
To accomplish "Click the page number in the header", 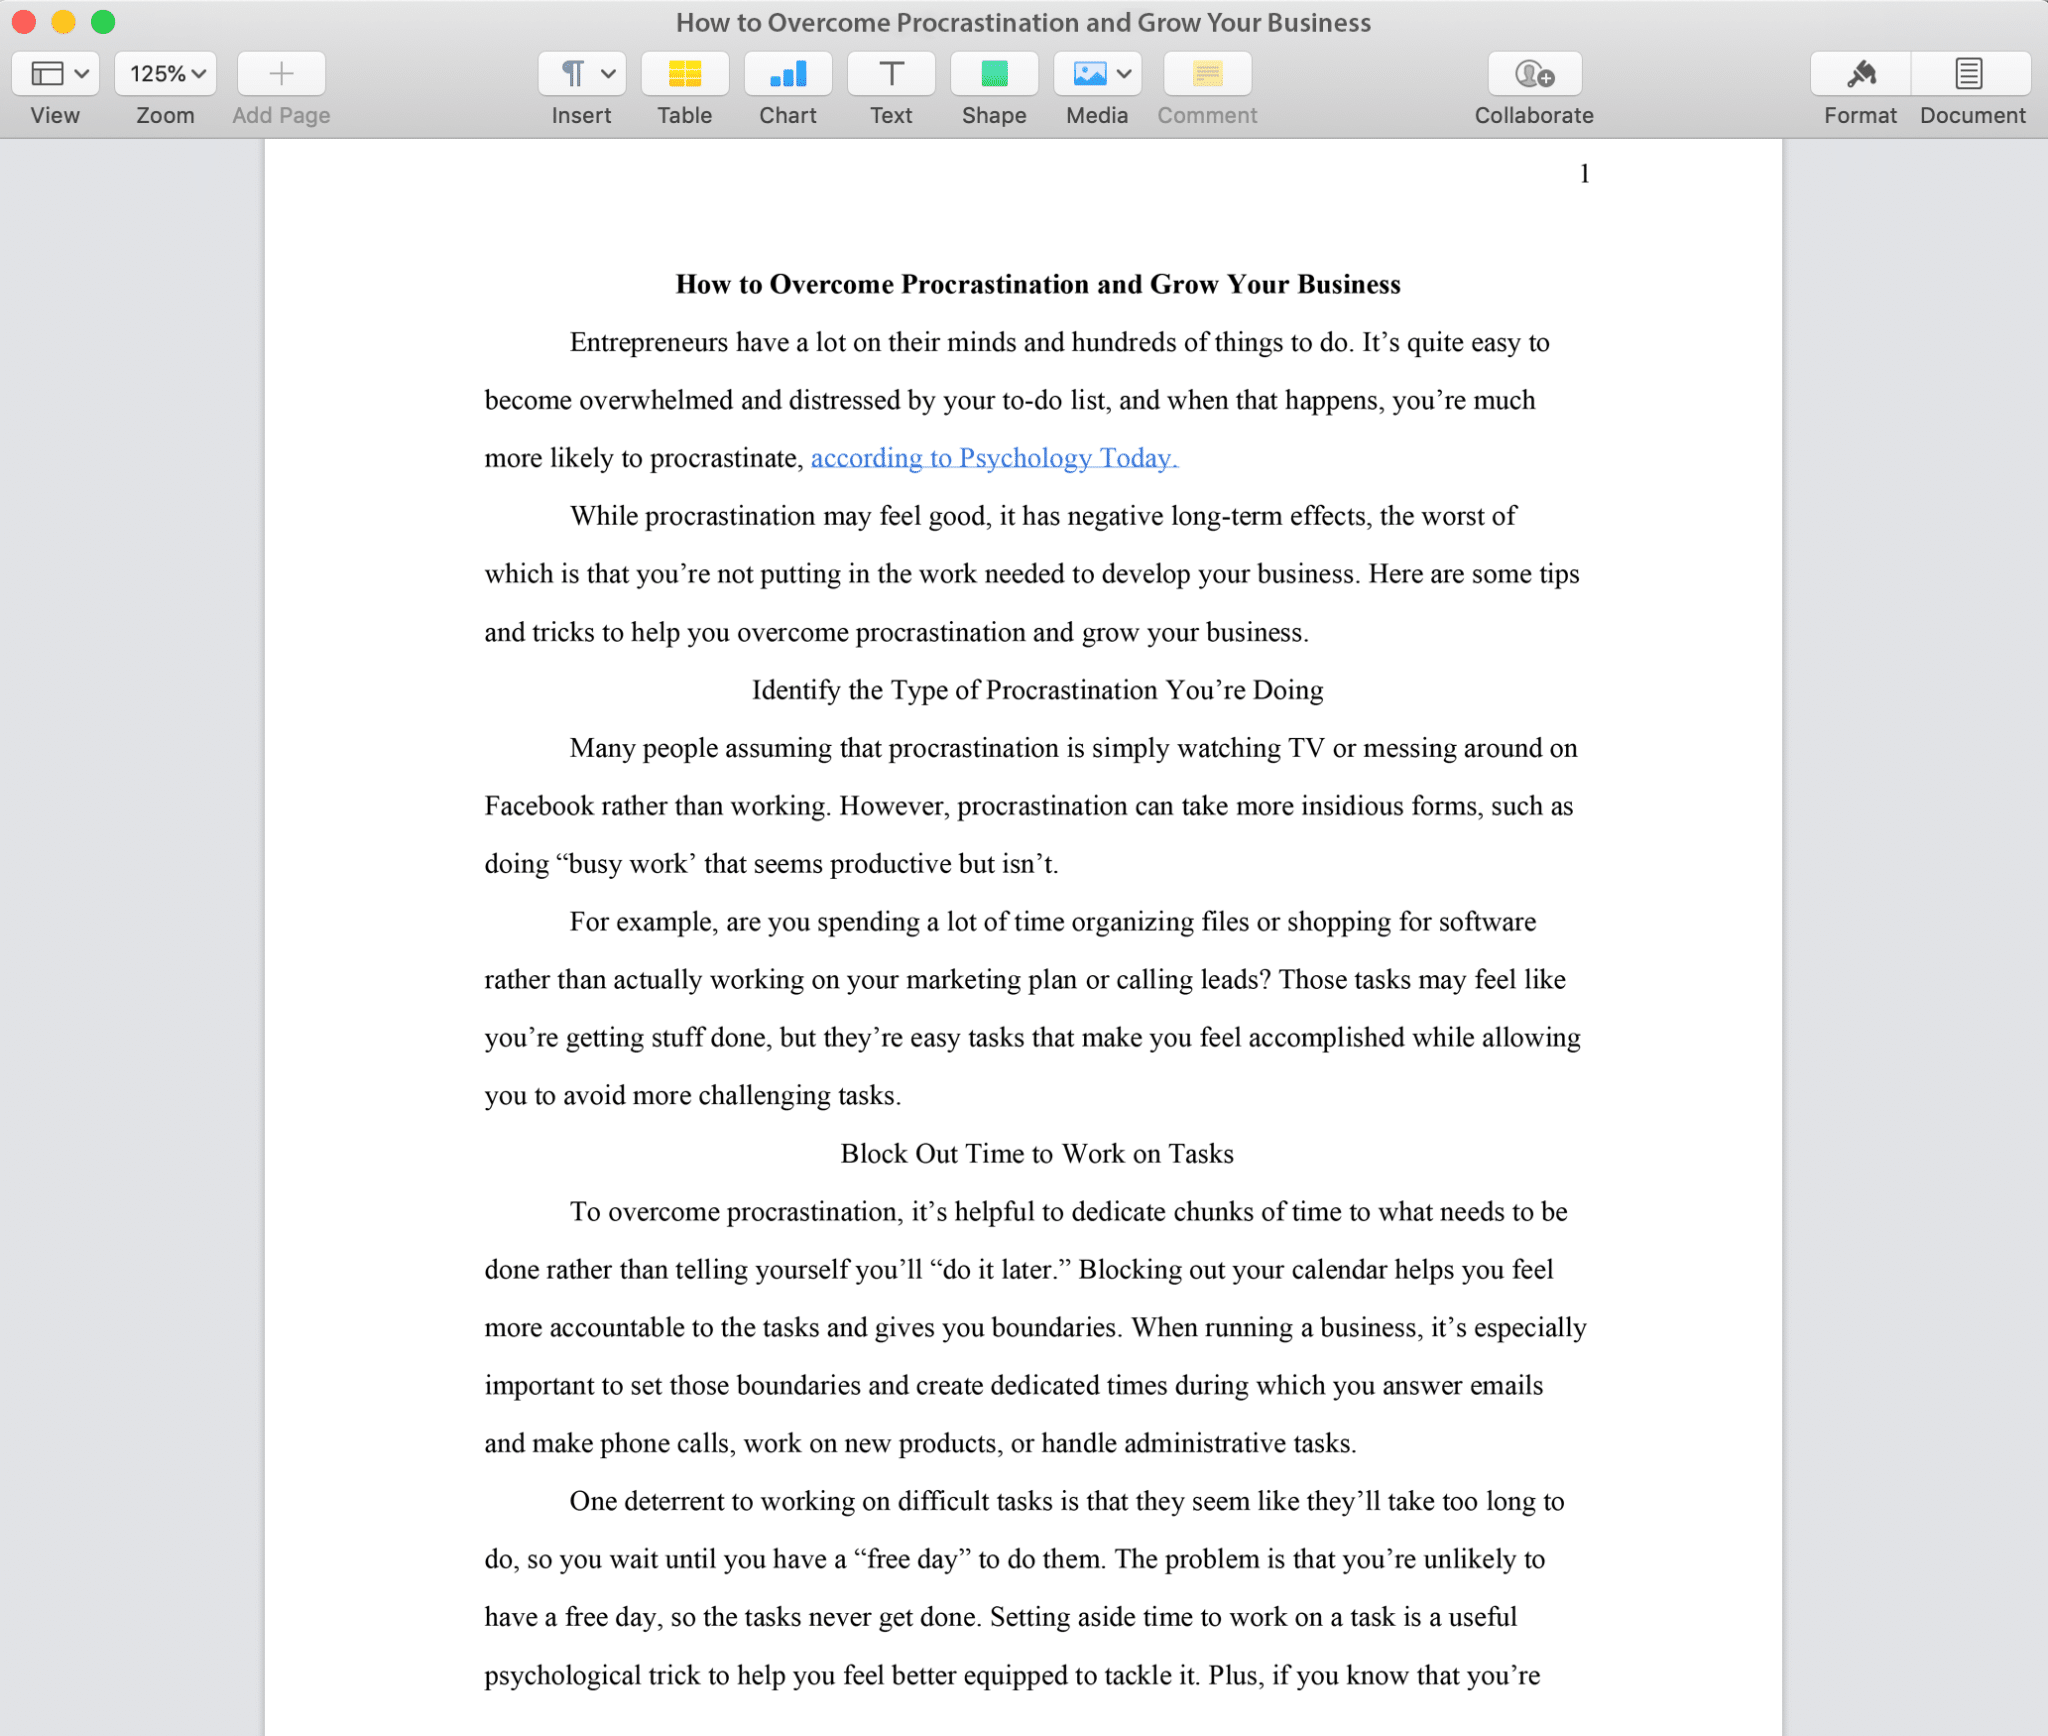I will click(x=1584, y=174).
